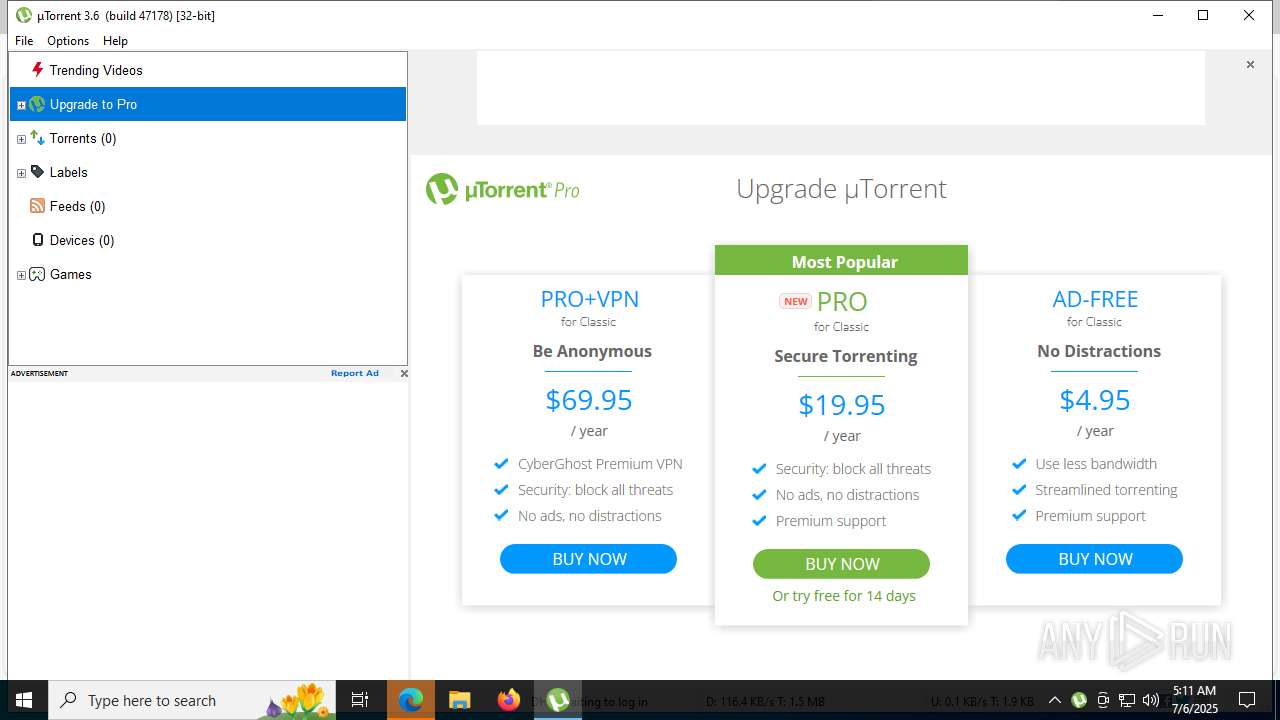This screenshot has height=720, width=1280.
Task: Open the Help menu
Action: click(x=115, y=41)
